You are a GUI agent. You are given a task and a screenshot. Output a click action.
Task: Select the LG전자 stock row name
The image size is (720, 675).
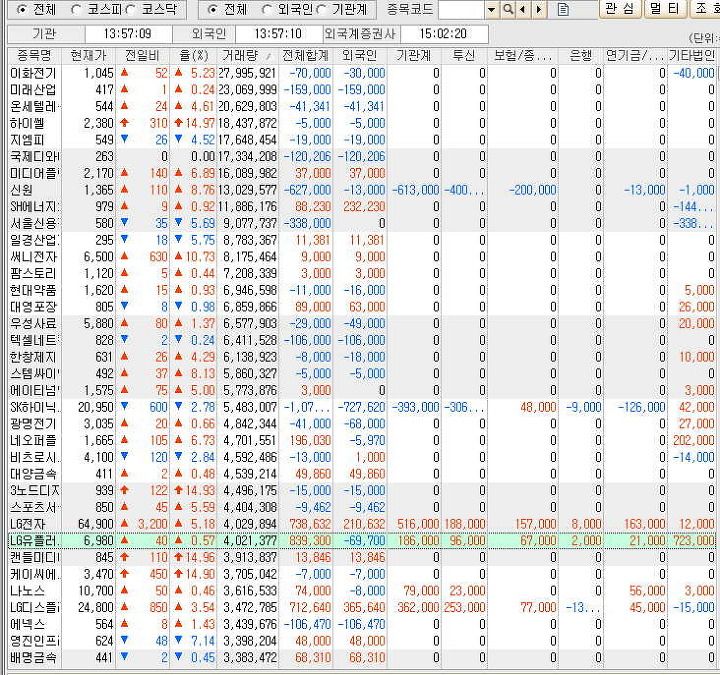click(x=28, y=524)
